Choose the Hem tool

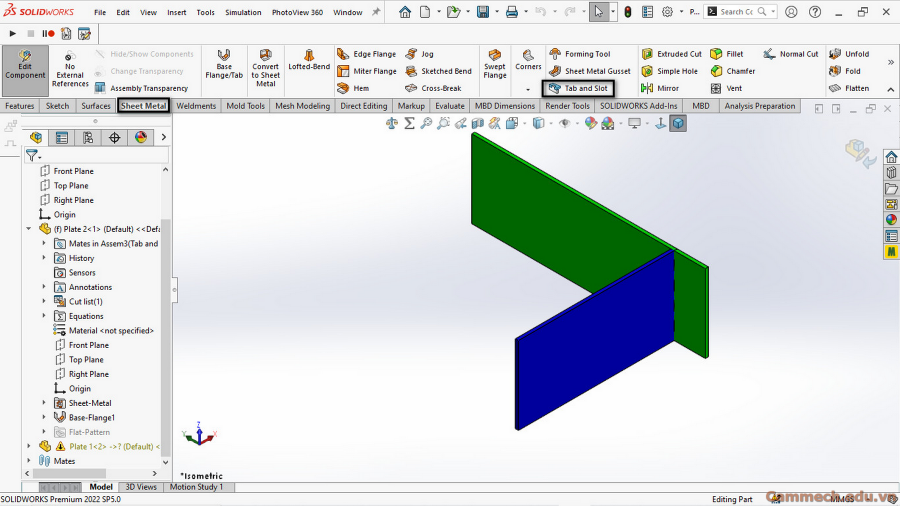tap(353, 88)
